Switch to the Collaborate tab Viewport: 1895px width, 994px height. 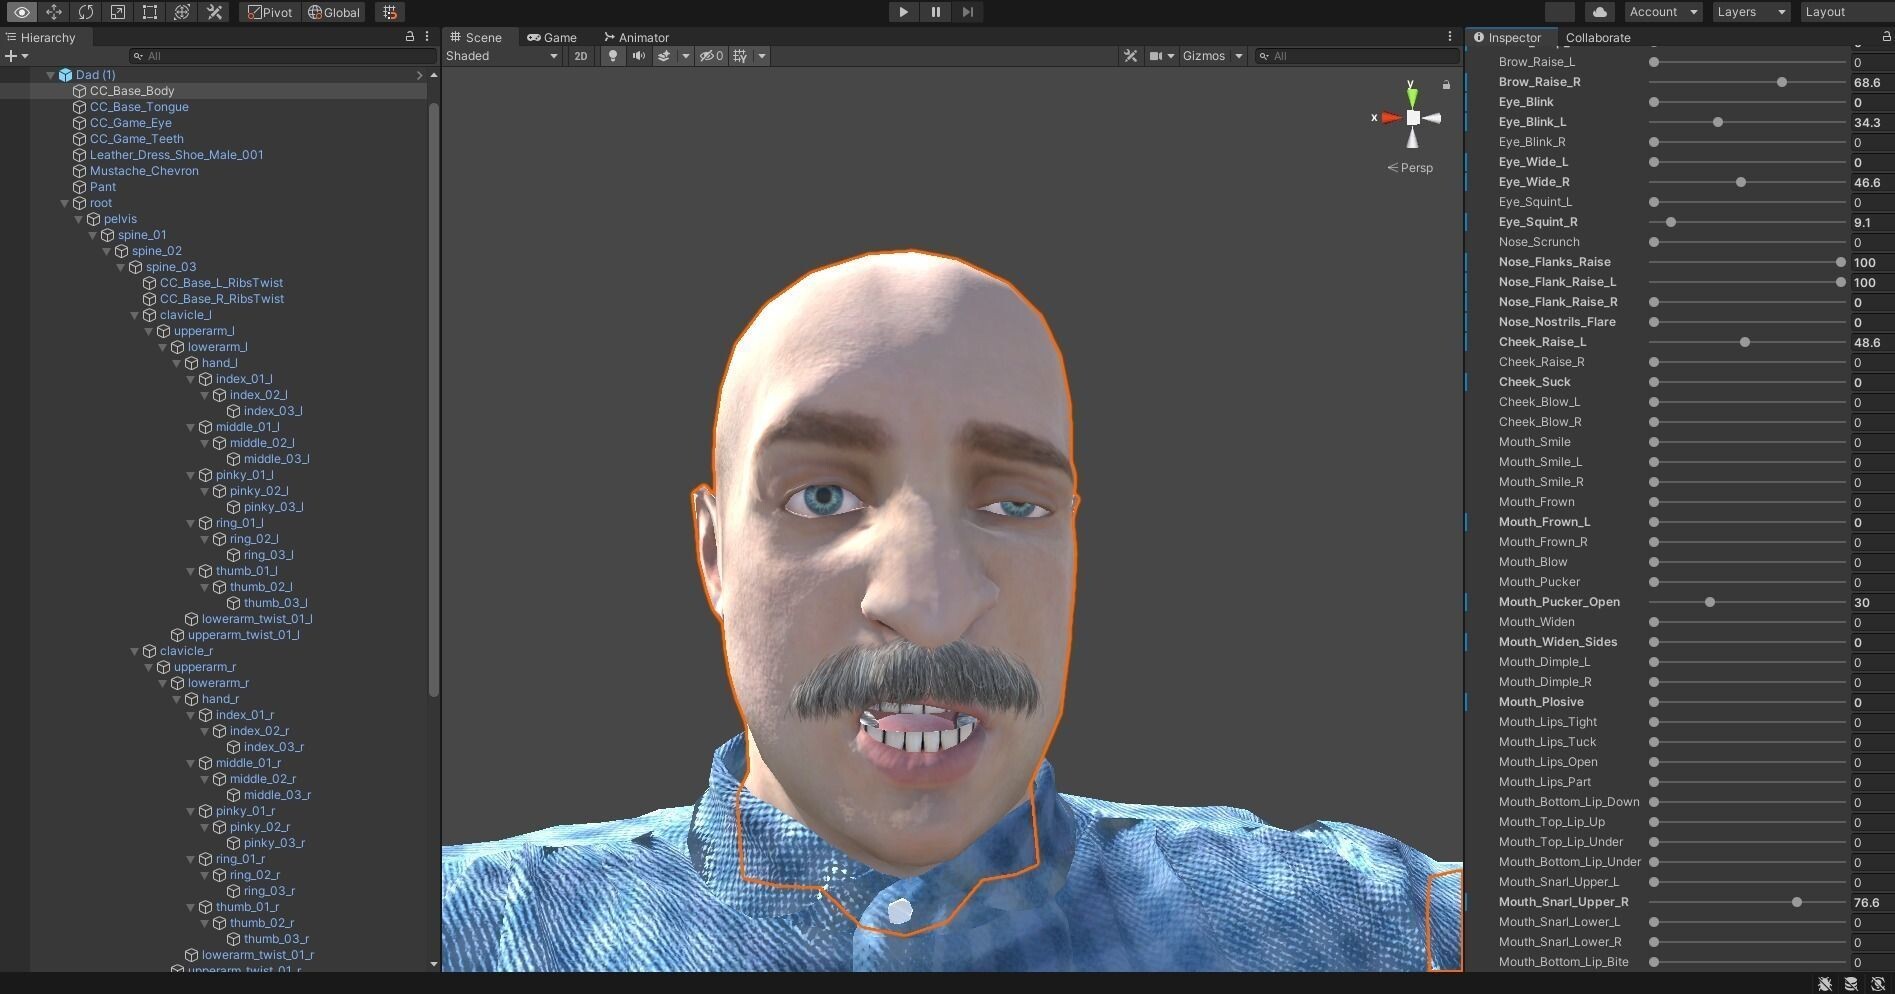(x=1597, y=37)
